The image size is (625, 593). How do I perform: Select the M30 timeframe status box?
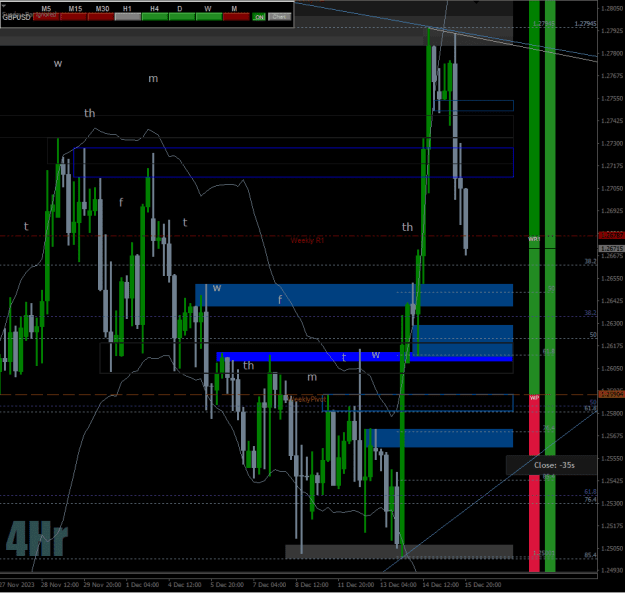tap(100, 17)
